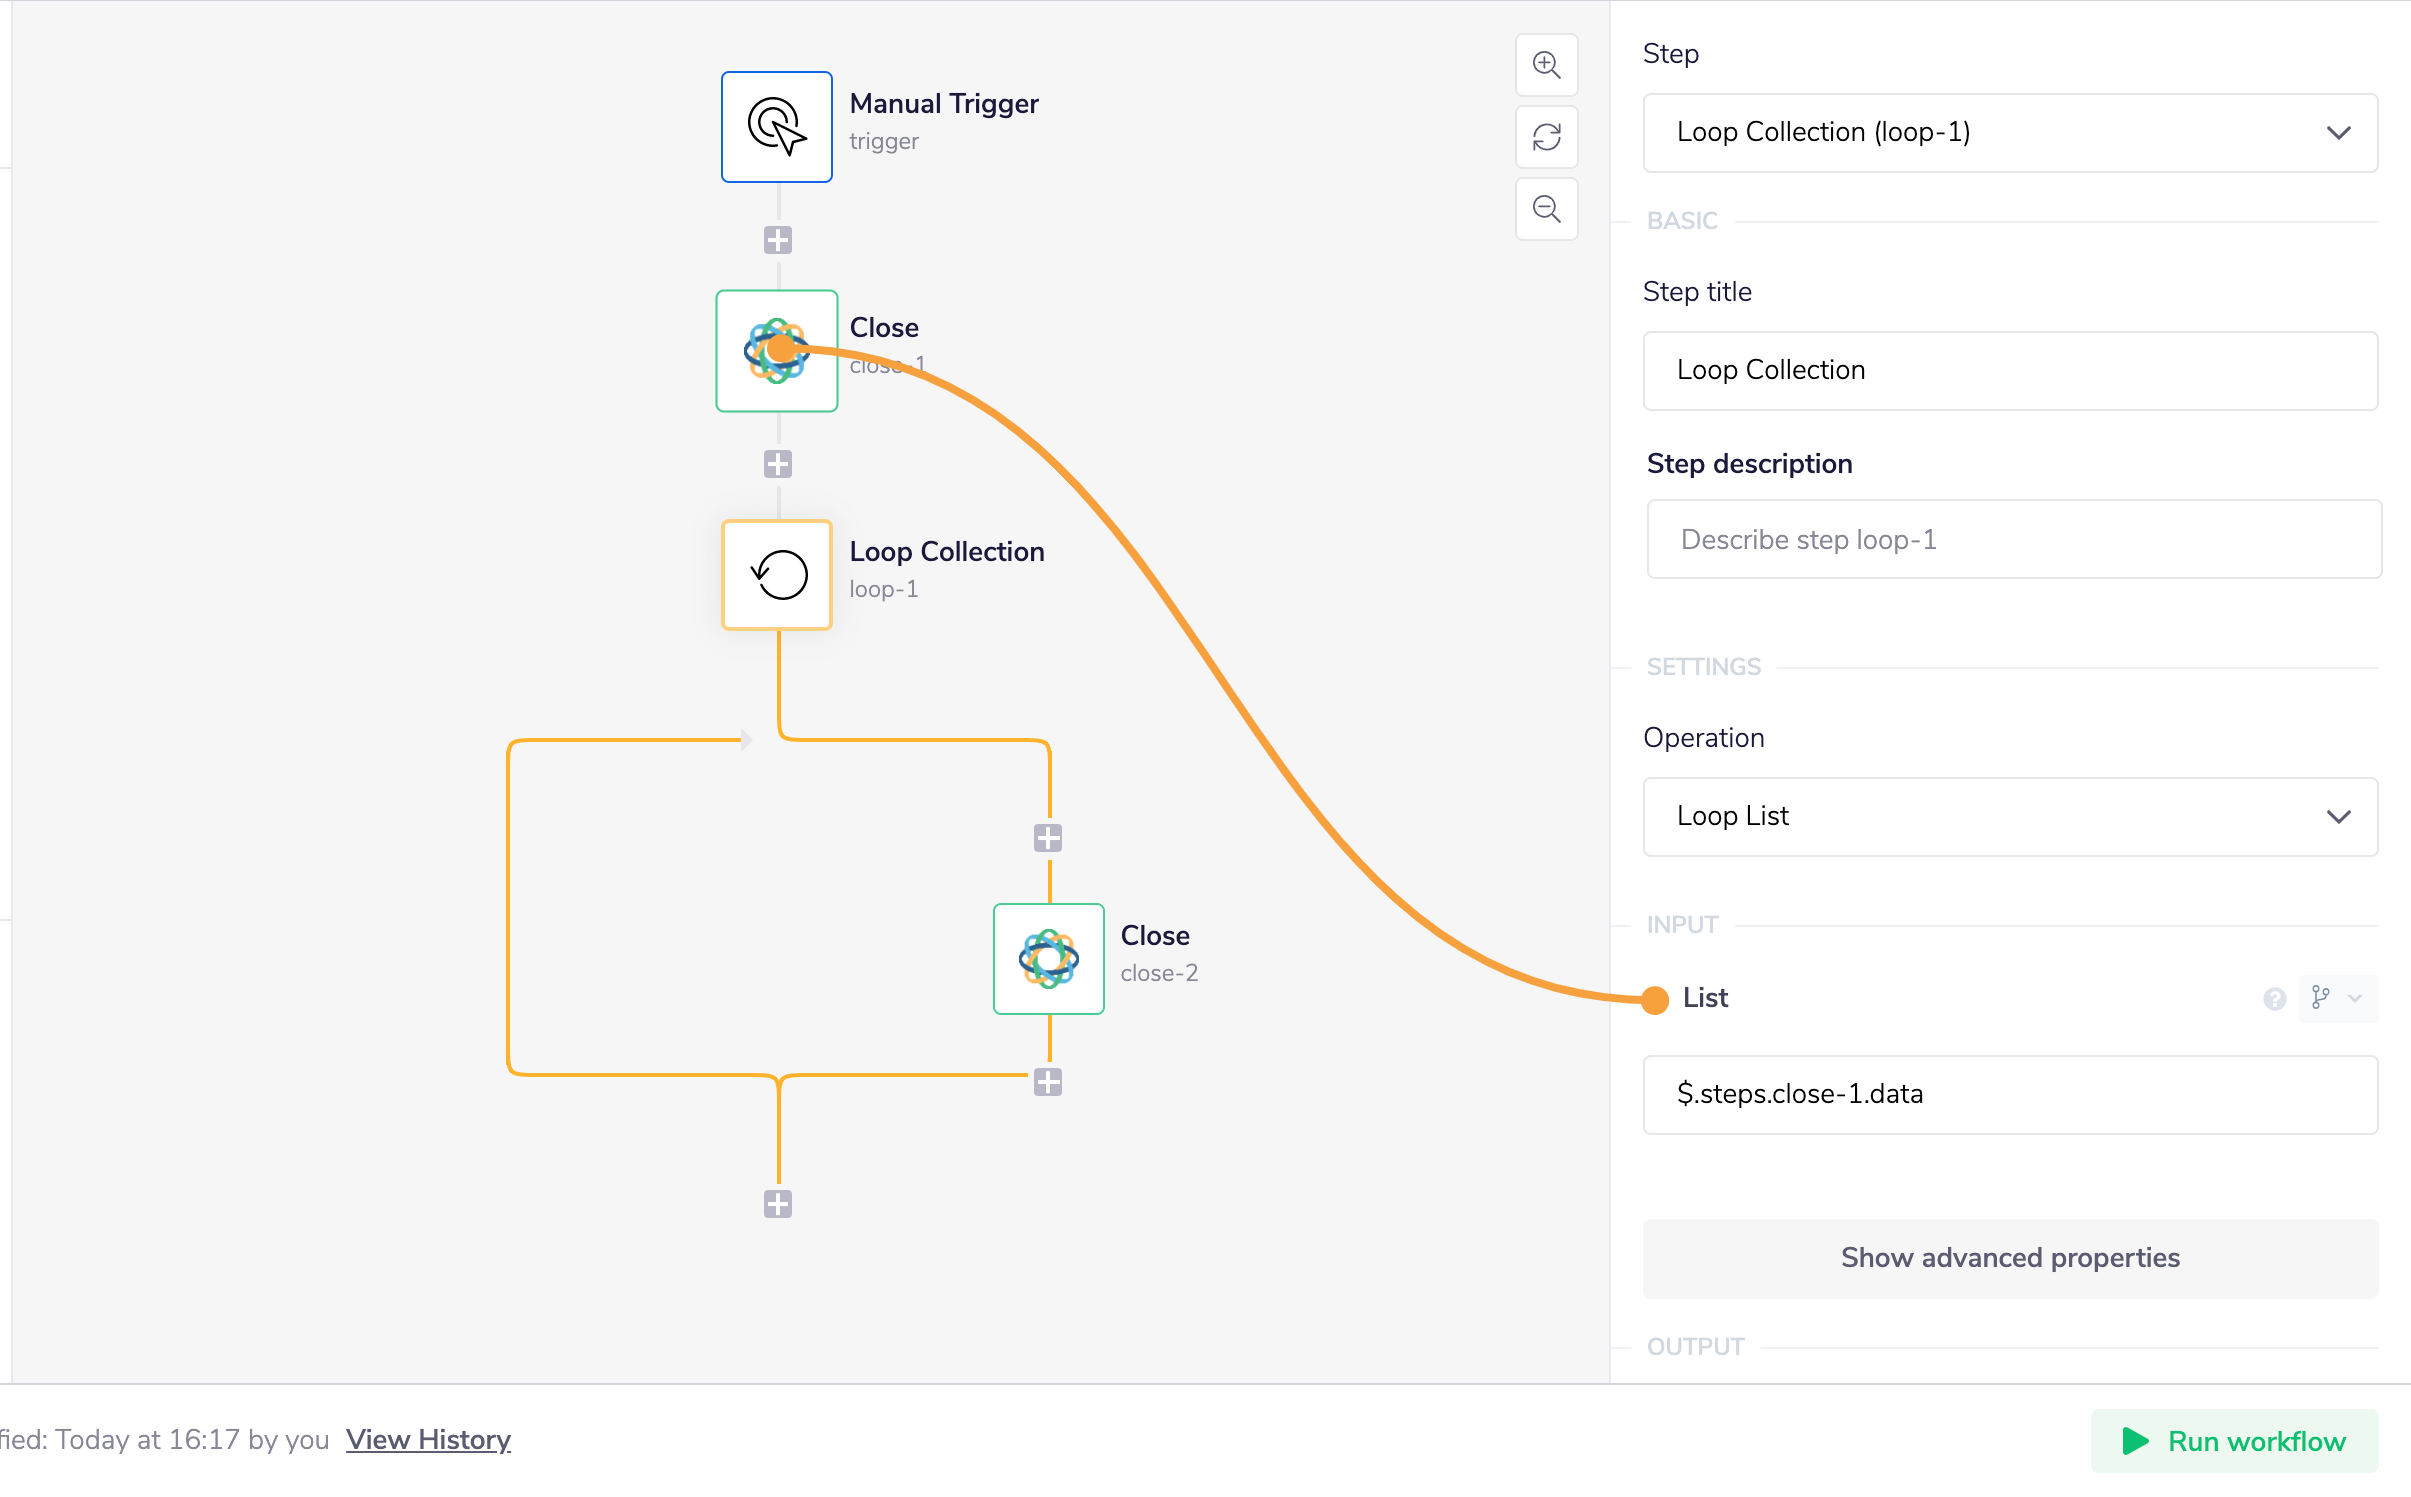Viewport: 2411px width, 1497px height.
Task: Expand the Operation Loop List dropdown
Action: point(2010,817)
